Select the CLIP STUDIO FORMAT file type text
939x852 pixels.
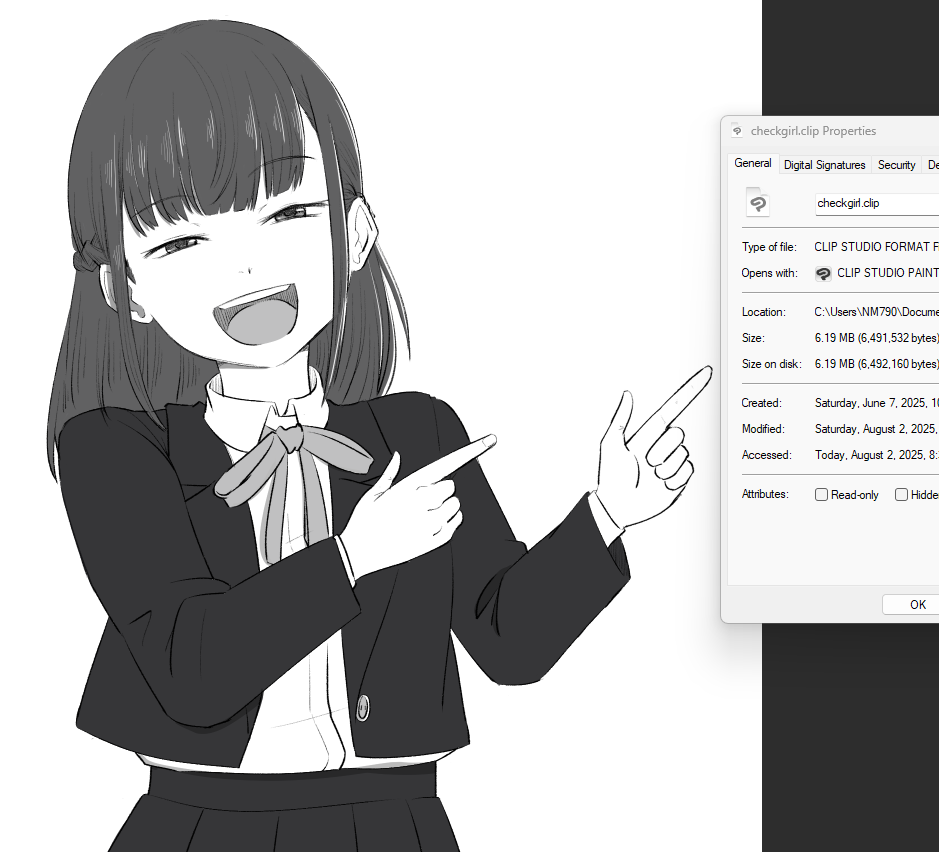(876, 247)
